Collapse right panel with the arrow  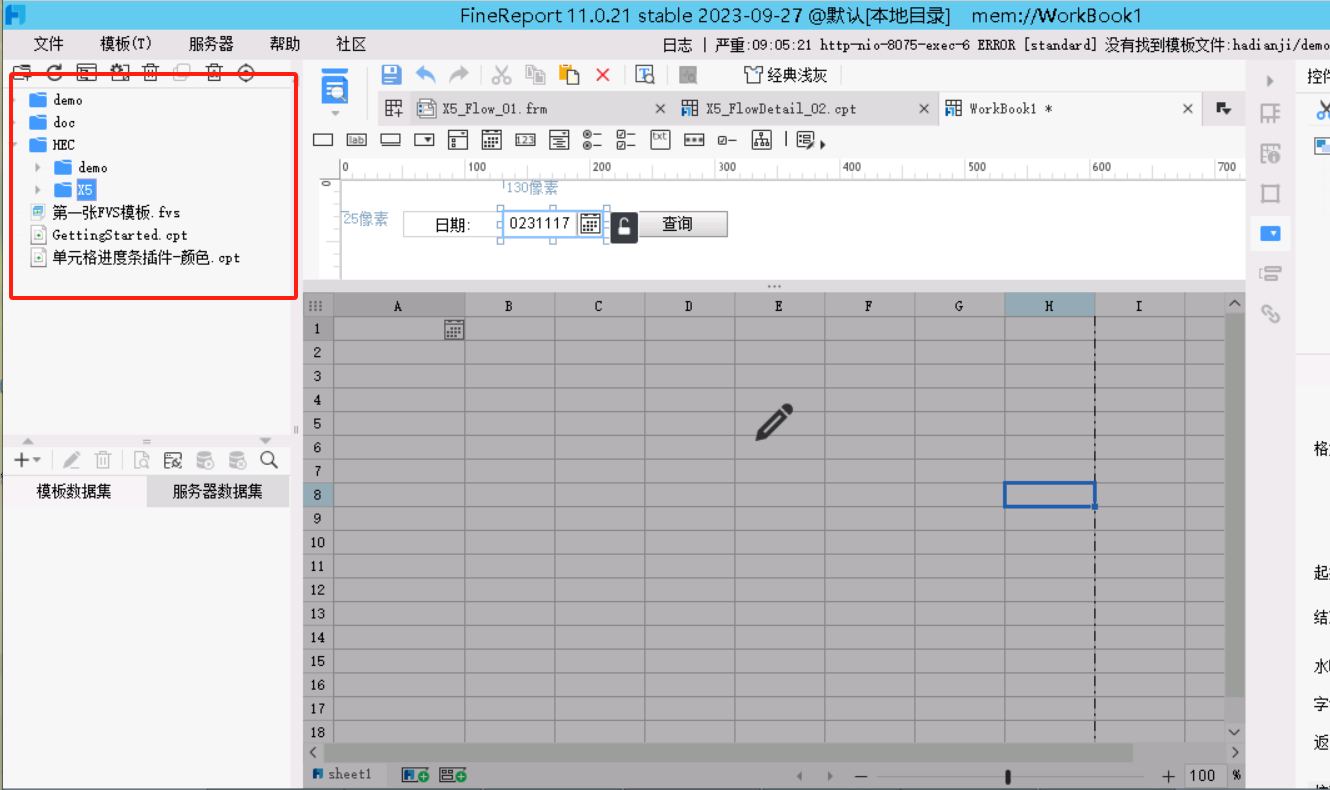click(x=1271, y=81)
